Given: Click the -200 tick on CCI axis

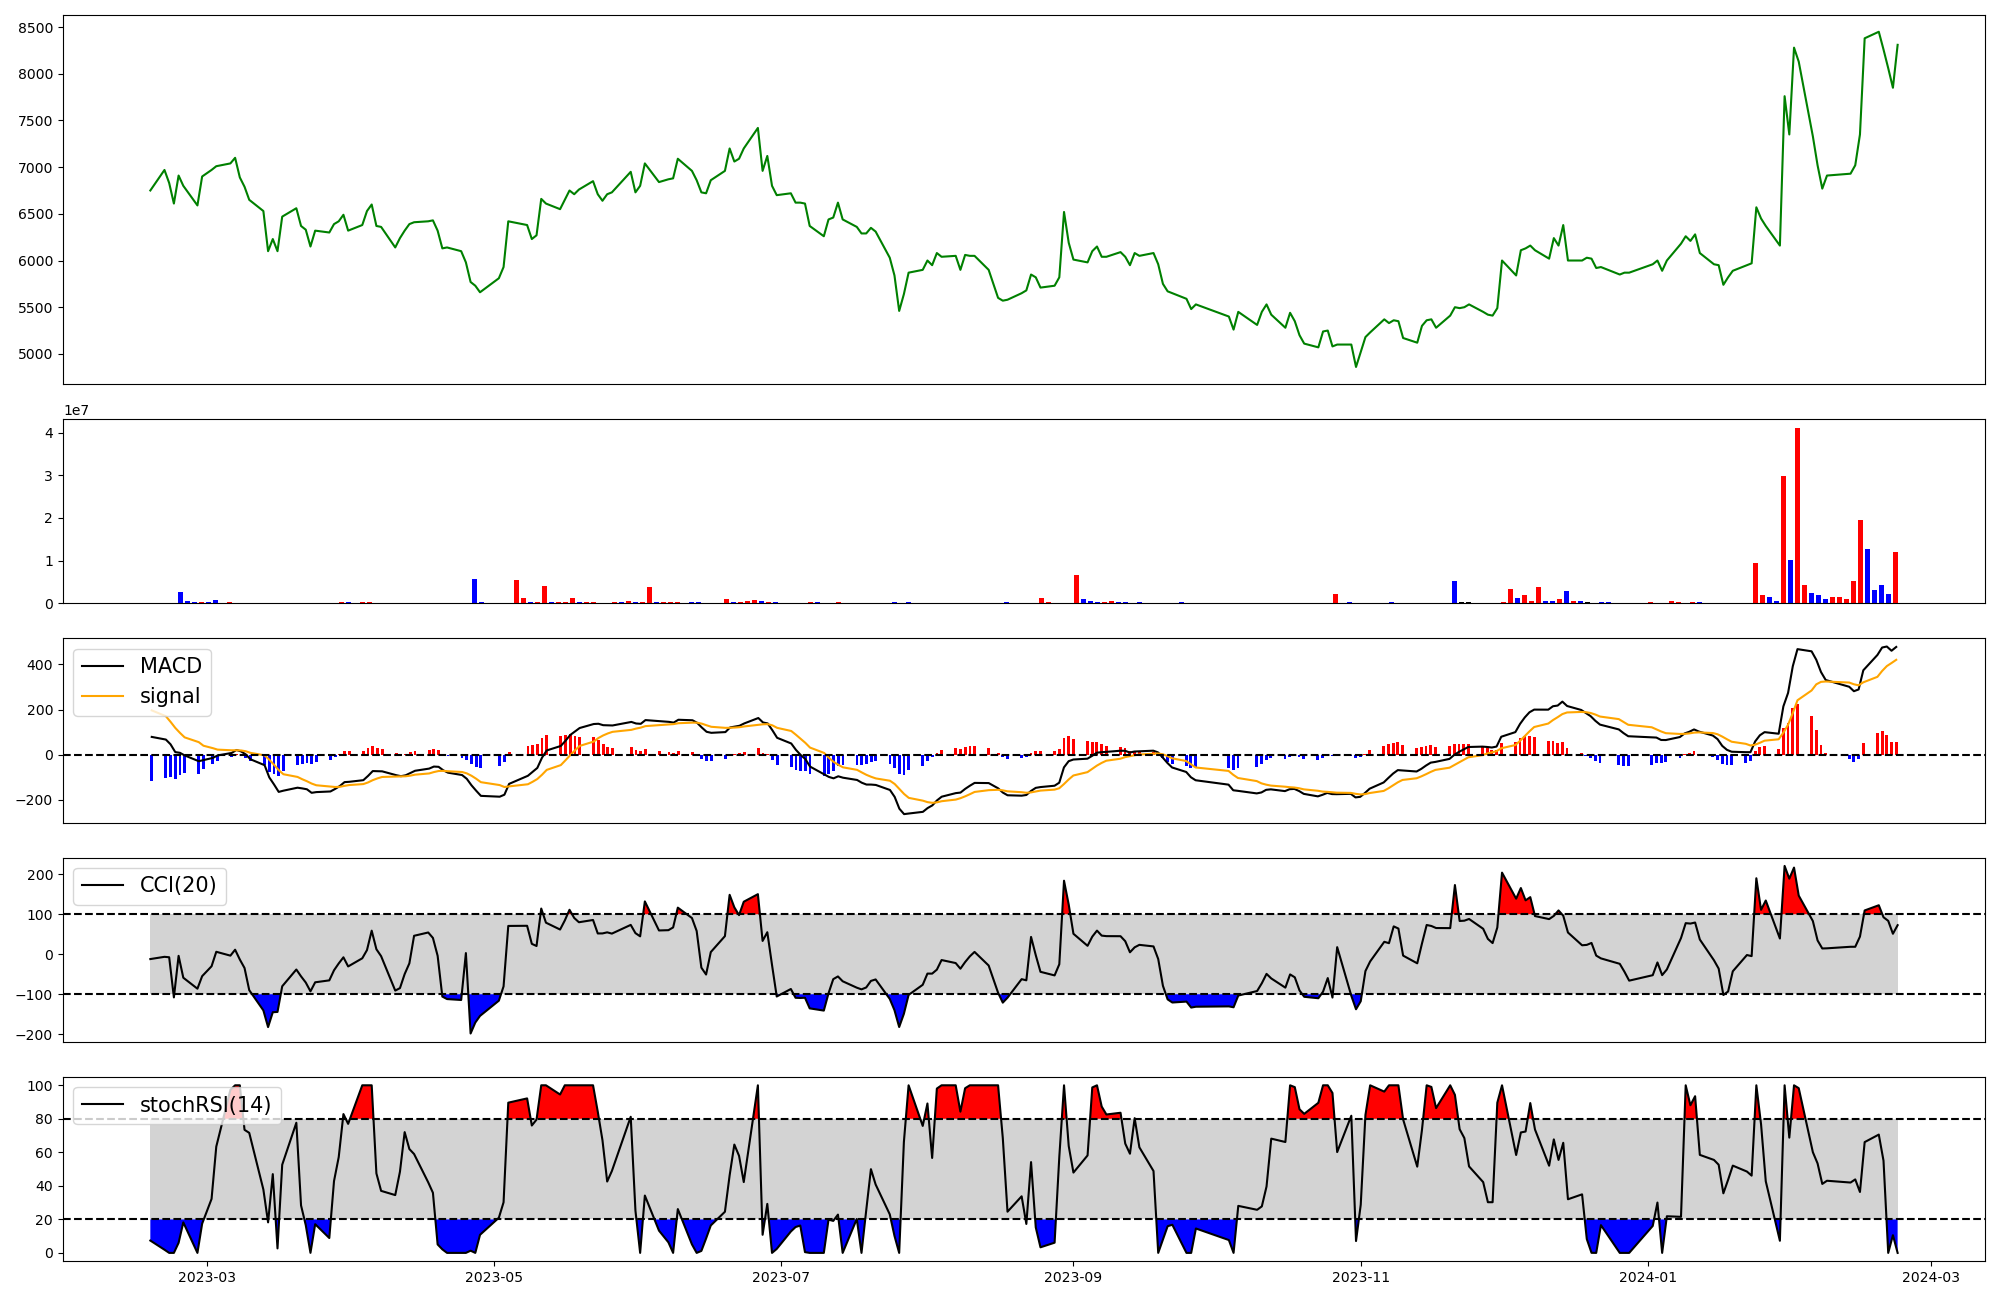Looking at the screenshot, I should click(34, 1035).
